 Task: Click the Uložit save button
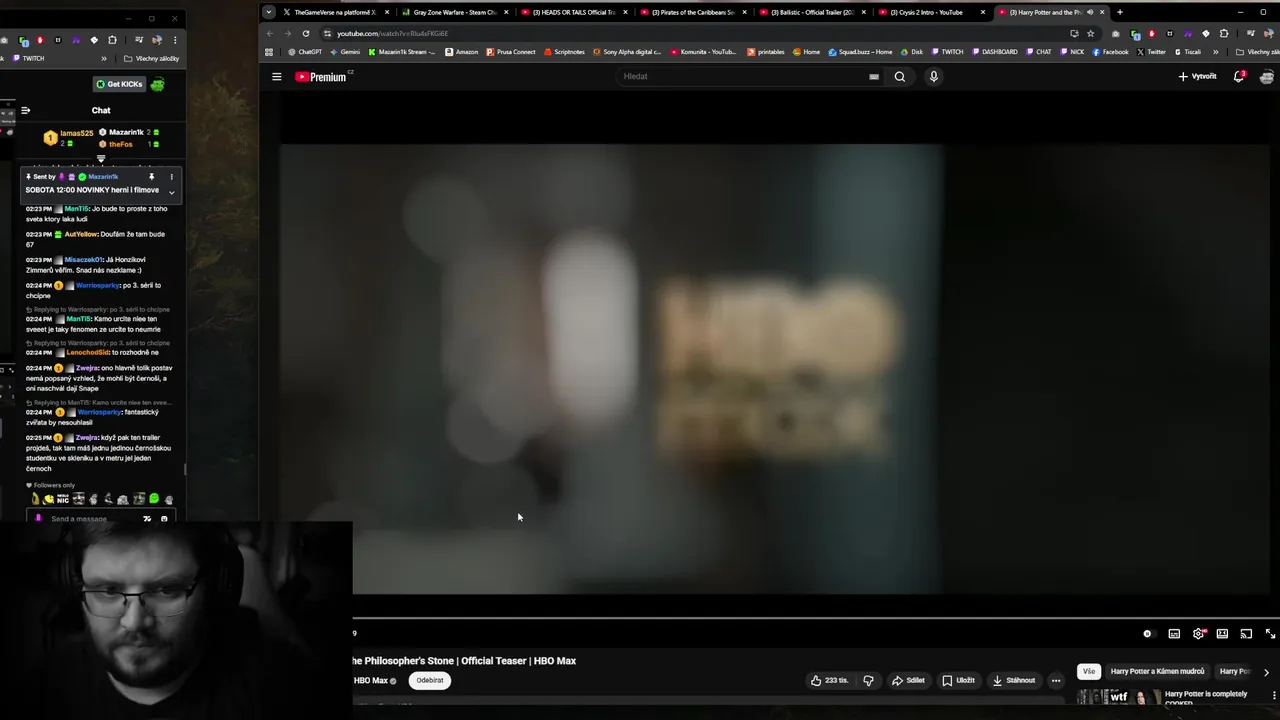pos(958,680)
